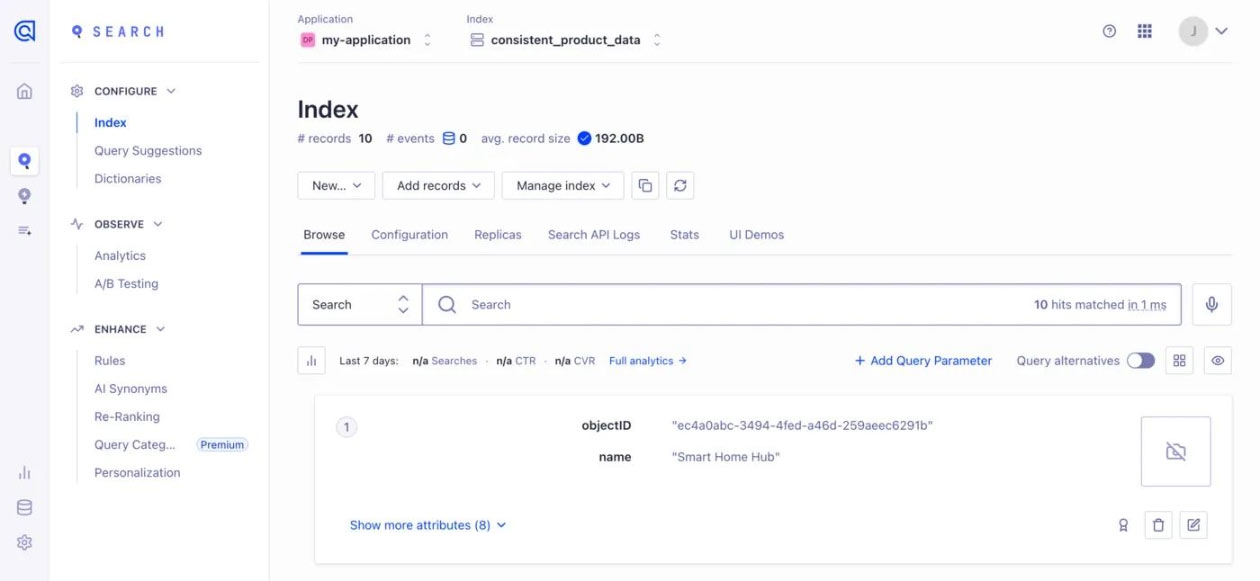Viewport: 1260px width, 581px height.
Task: Switch to the Configuration tab
Action: coord(409,235)
